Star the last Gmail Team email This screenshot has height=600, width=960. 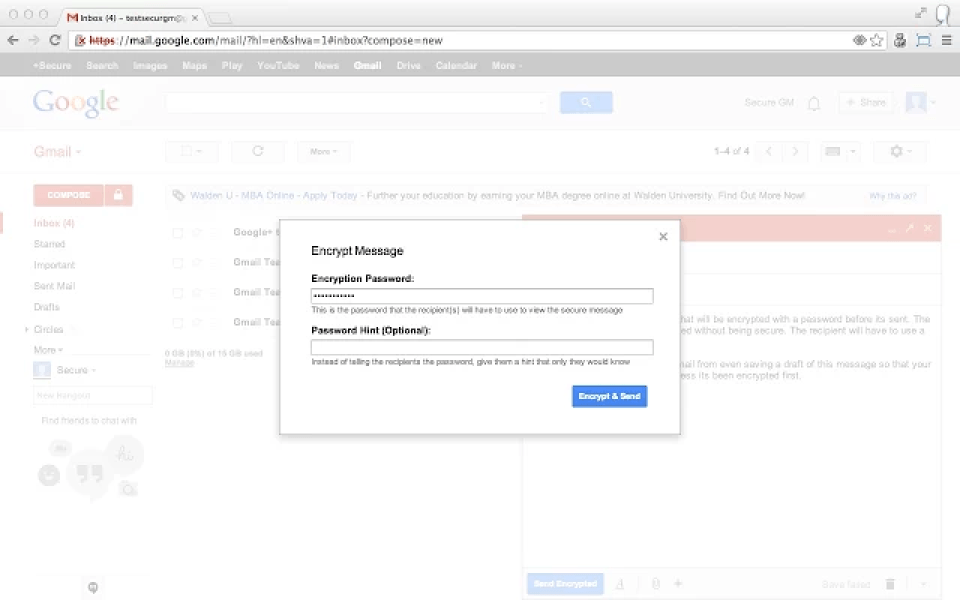coord(197,323)
